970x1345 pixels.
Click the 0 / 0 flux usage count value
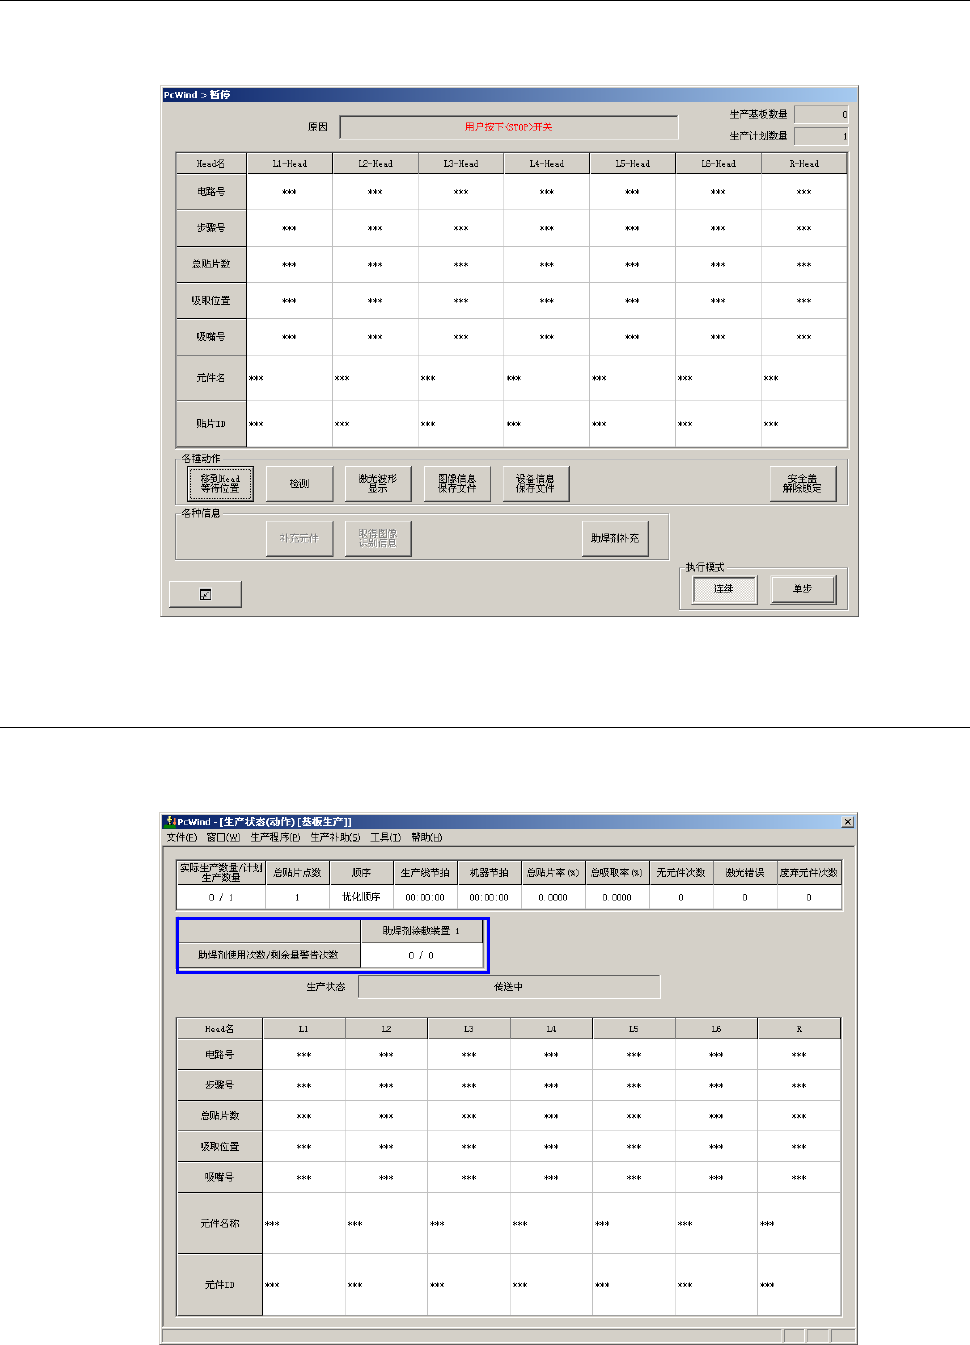click(422, 955)
